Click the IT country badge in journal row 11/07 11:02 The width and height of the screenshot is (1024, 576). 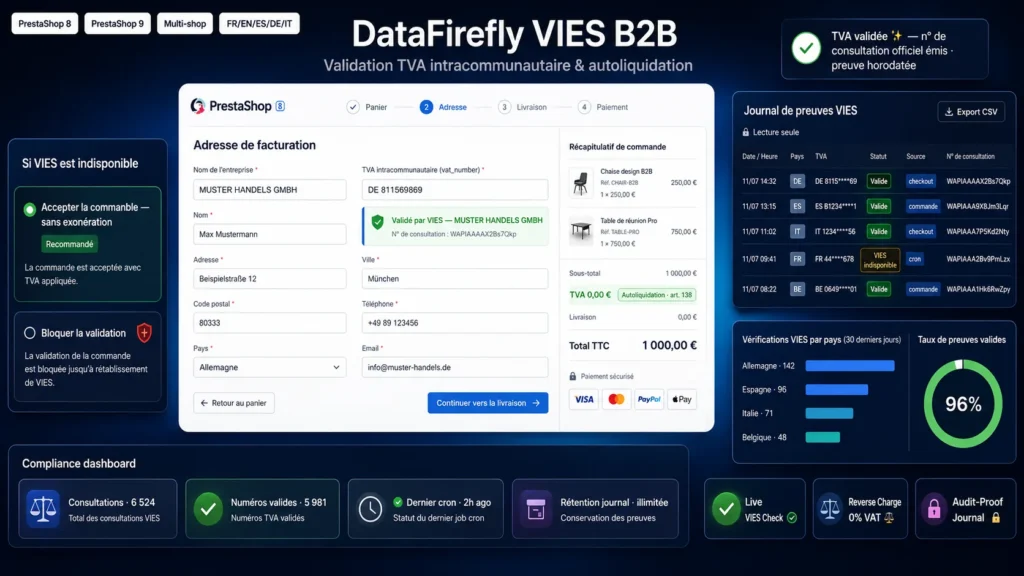(797, 231)
